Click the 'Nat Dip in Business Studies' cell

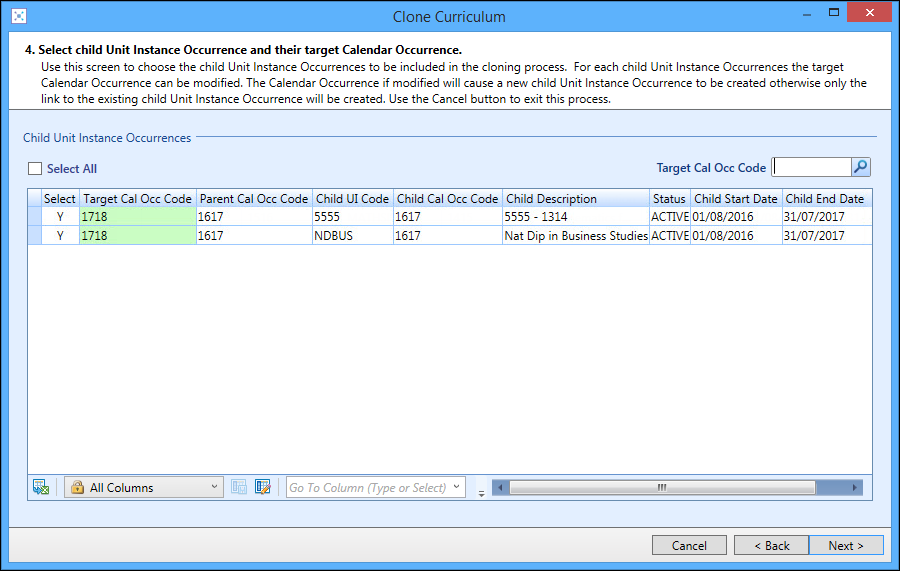point(576,235)
